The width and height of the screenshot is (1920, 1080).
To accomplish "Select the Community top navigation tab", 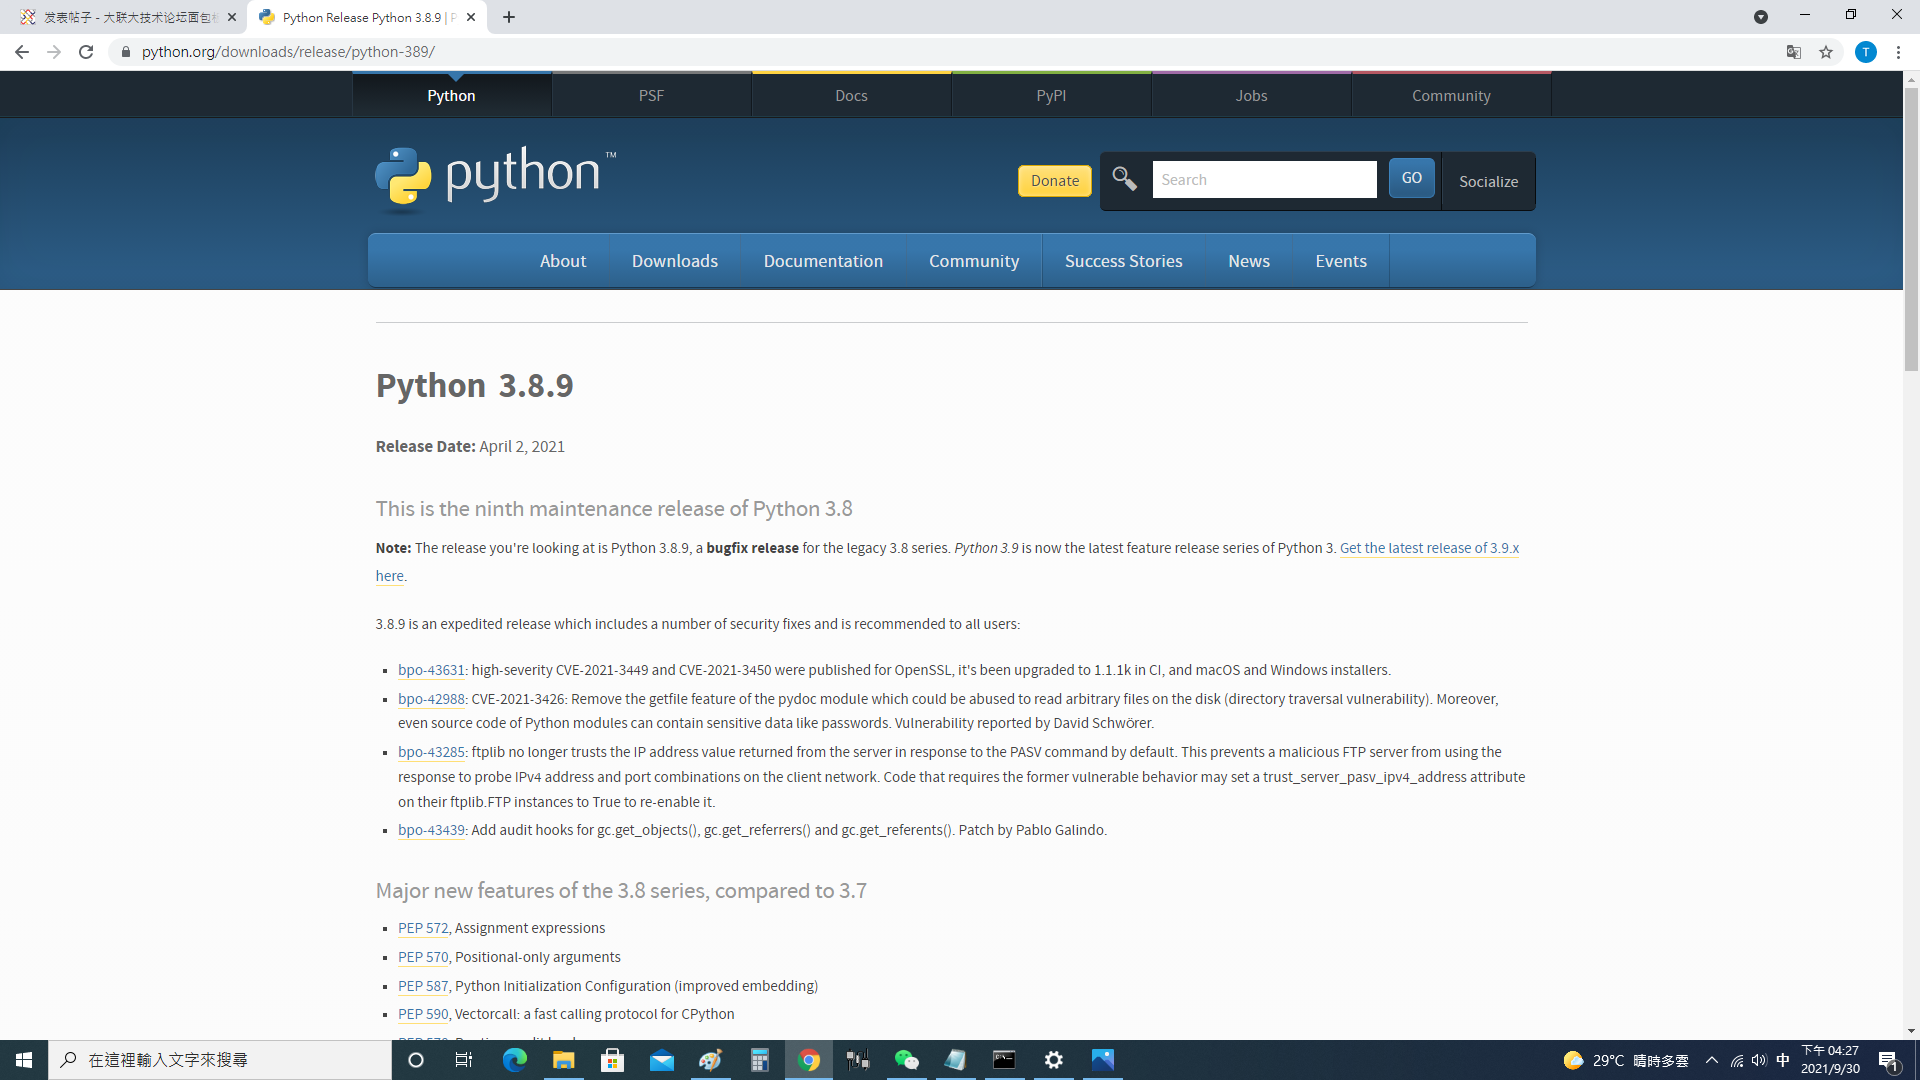I will 1451,95.
